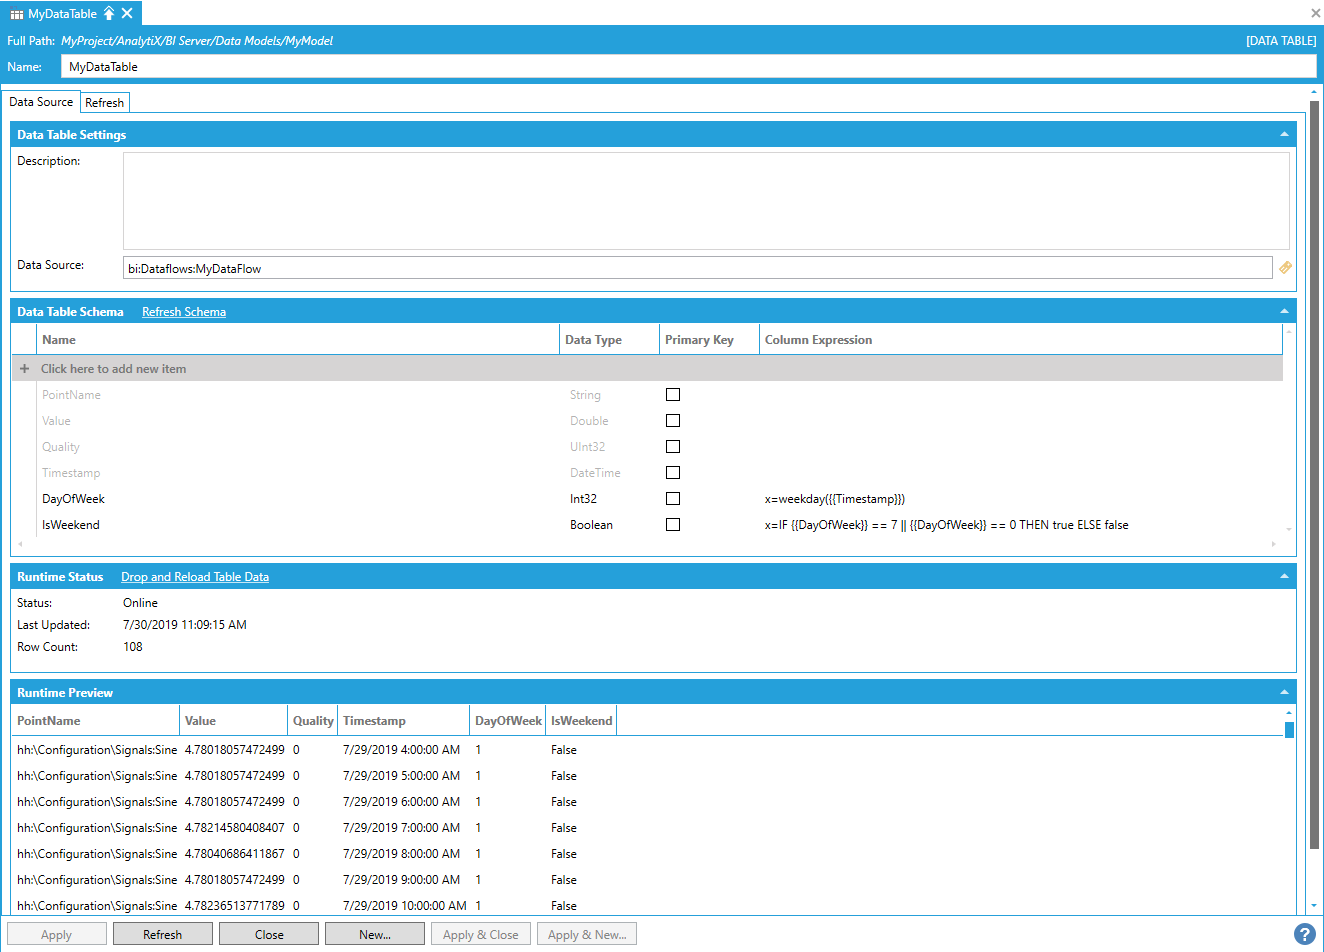The height and width of the screenshot is (952, 1324).
Task: Click the table icon on MyDataTable tab
Action: pos(17,14)
